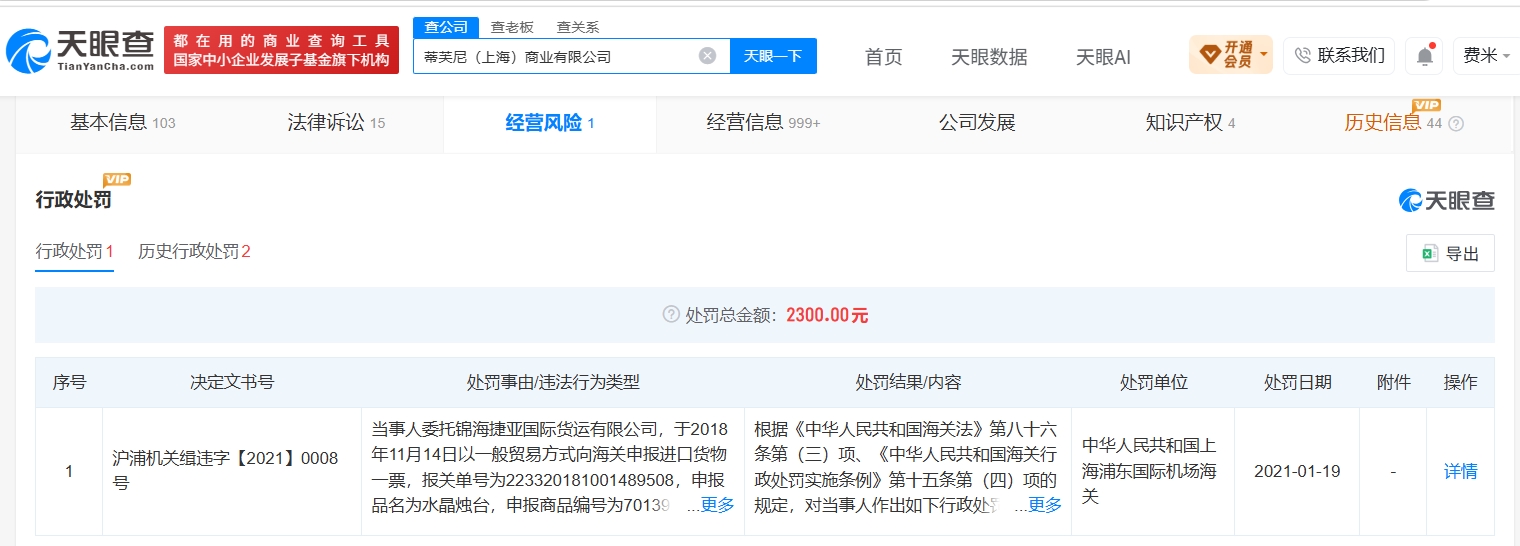Click the red promotional banner
This screenshot has width=1520, height=546.
[x=281, y=50]
